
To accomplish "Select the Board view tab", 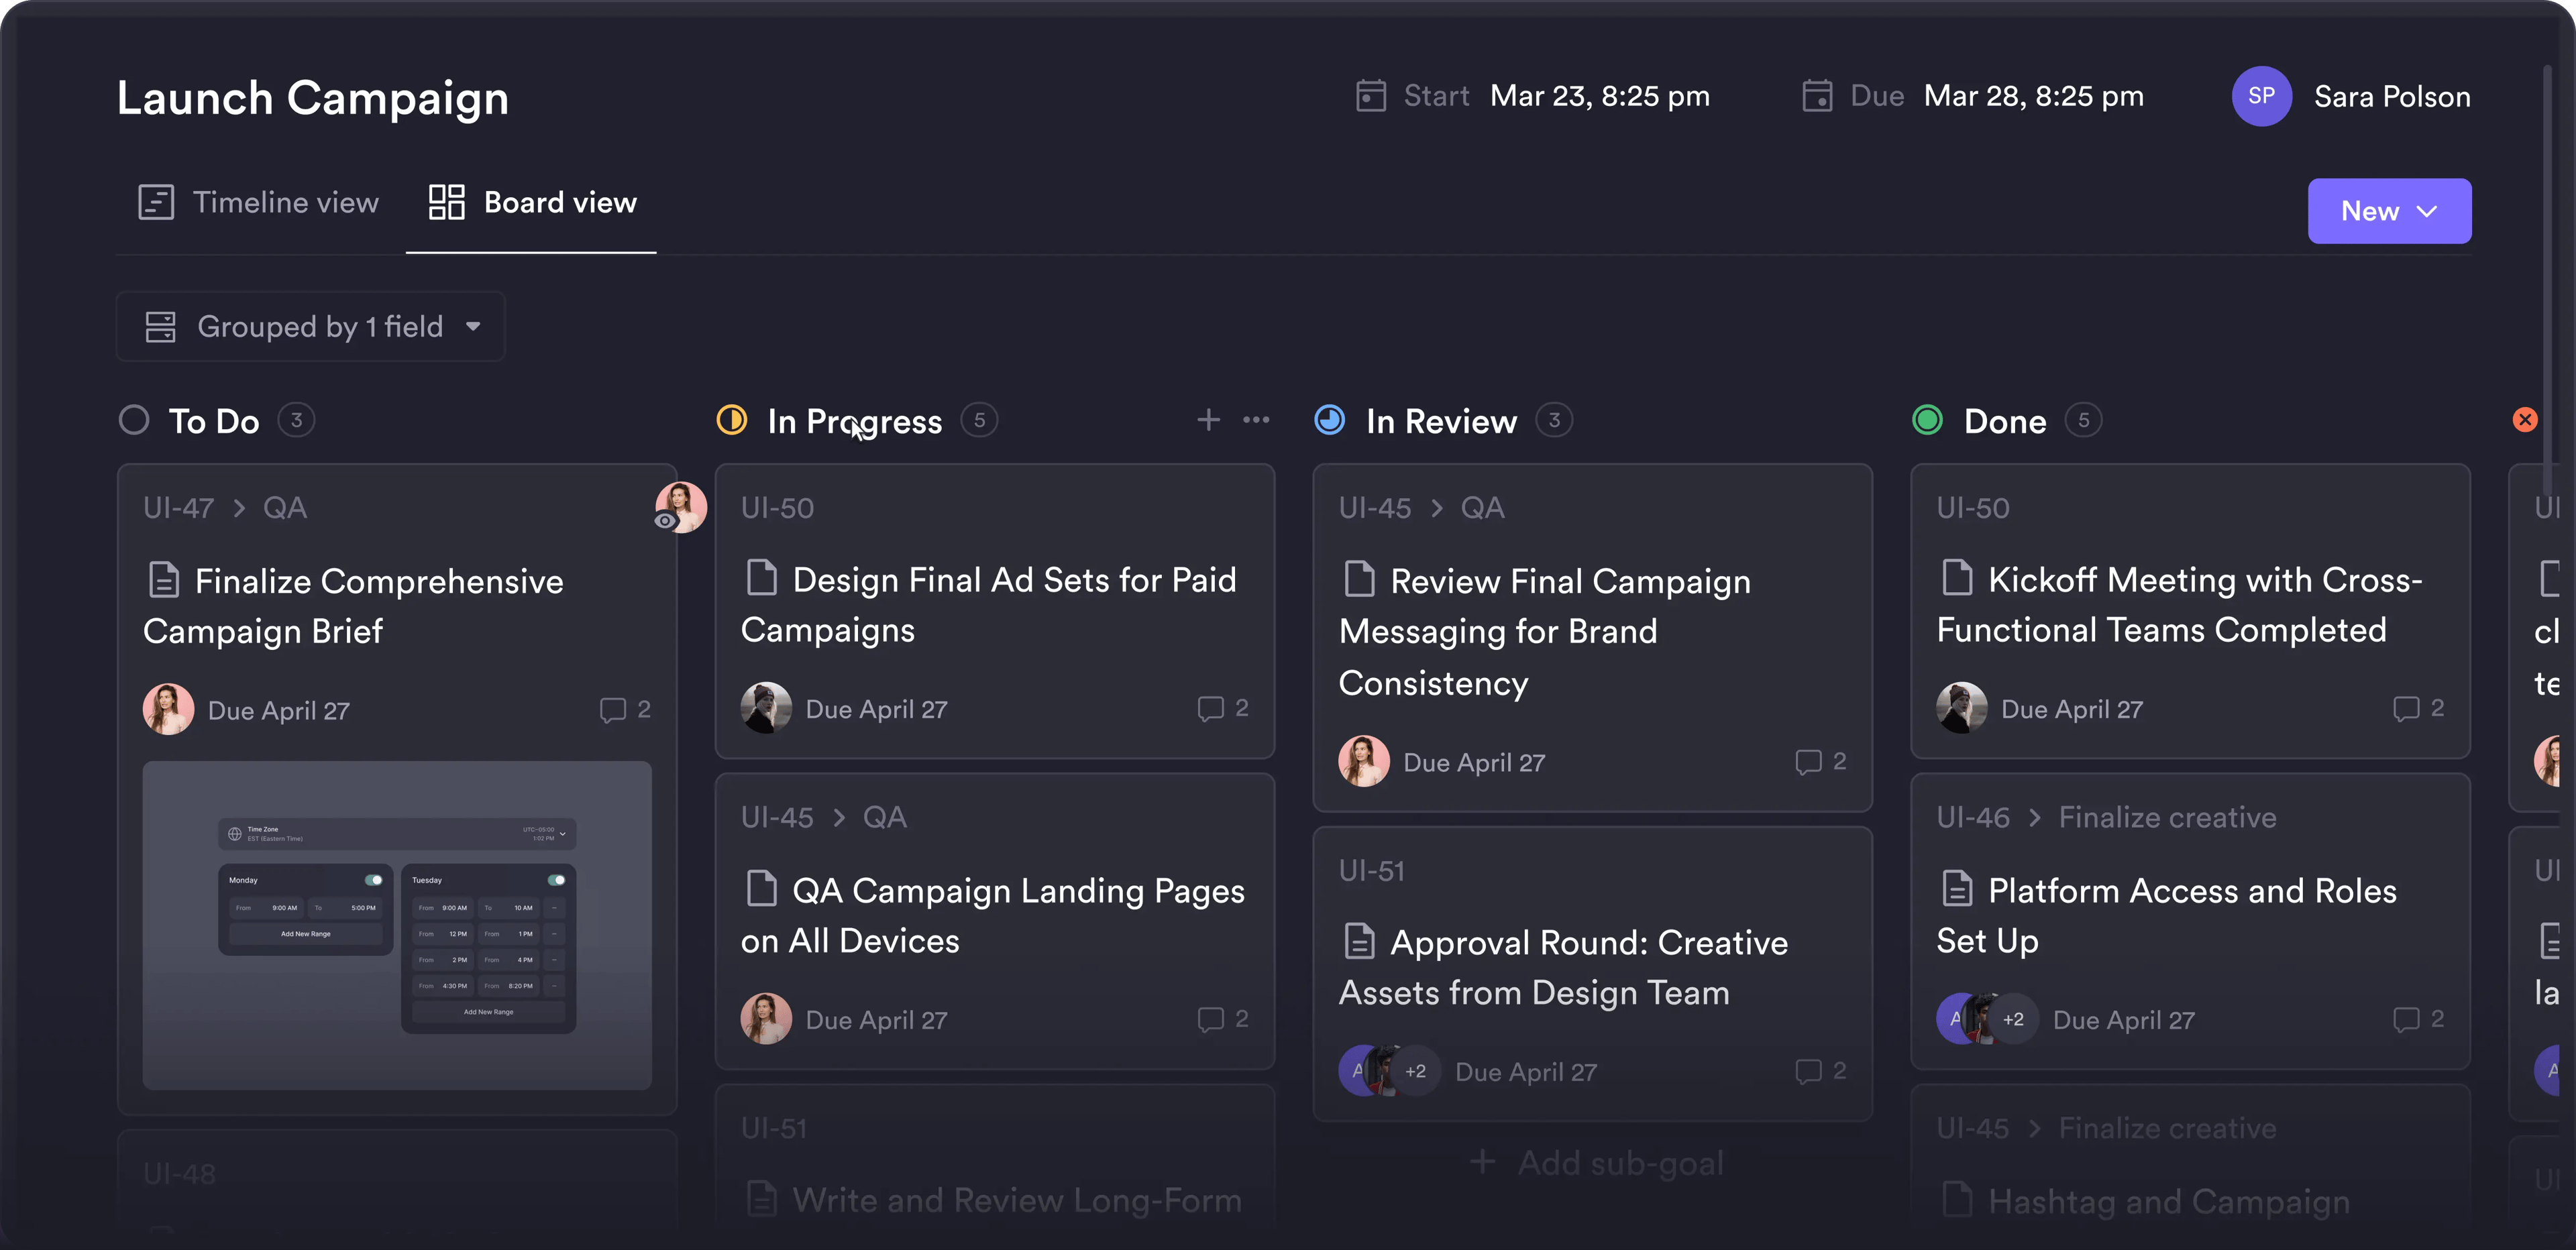I will point(532,203).
